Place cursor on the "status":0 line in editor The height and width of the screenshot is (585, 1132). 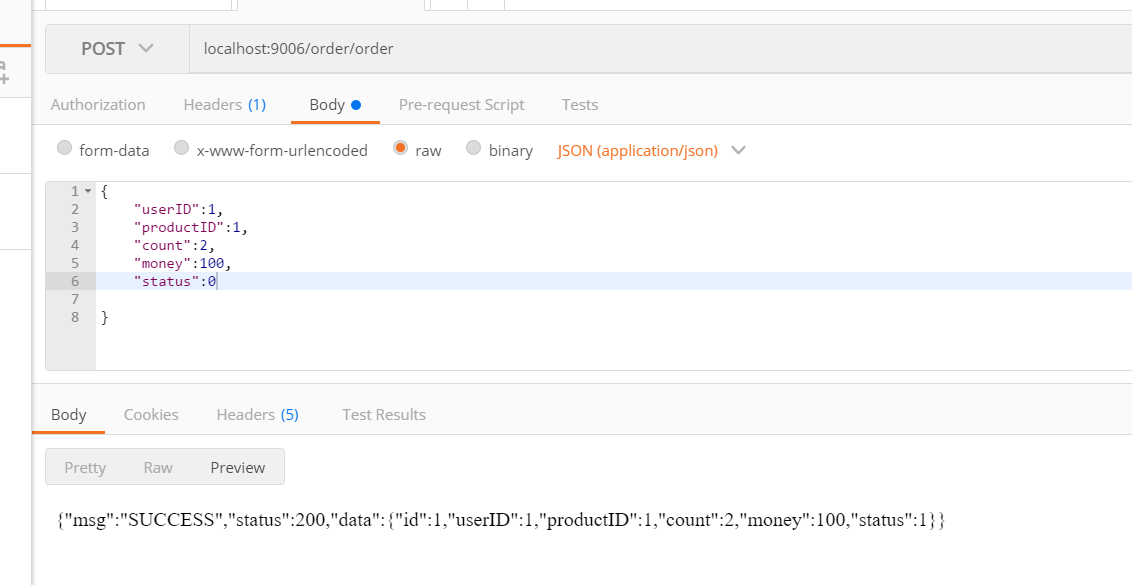[x=614, y=281]
